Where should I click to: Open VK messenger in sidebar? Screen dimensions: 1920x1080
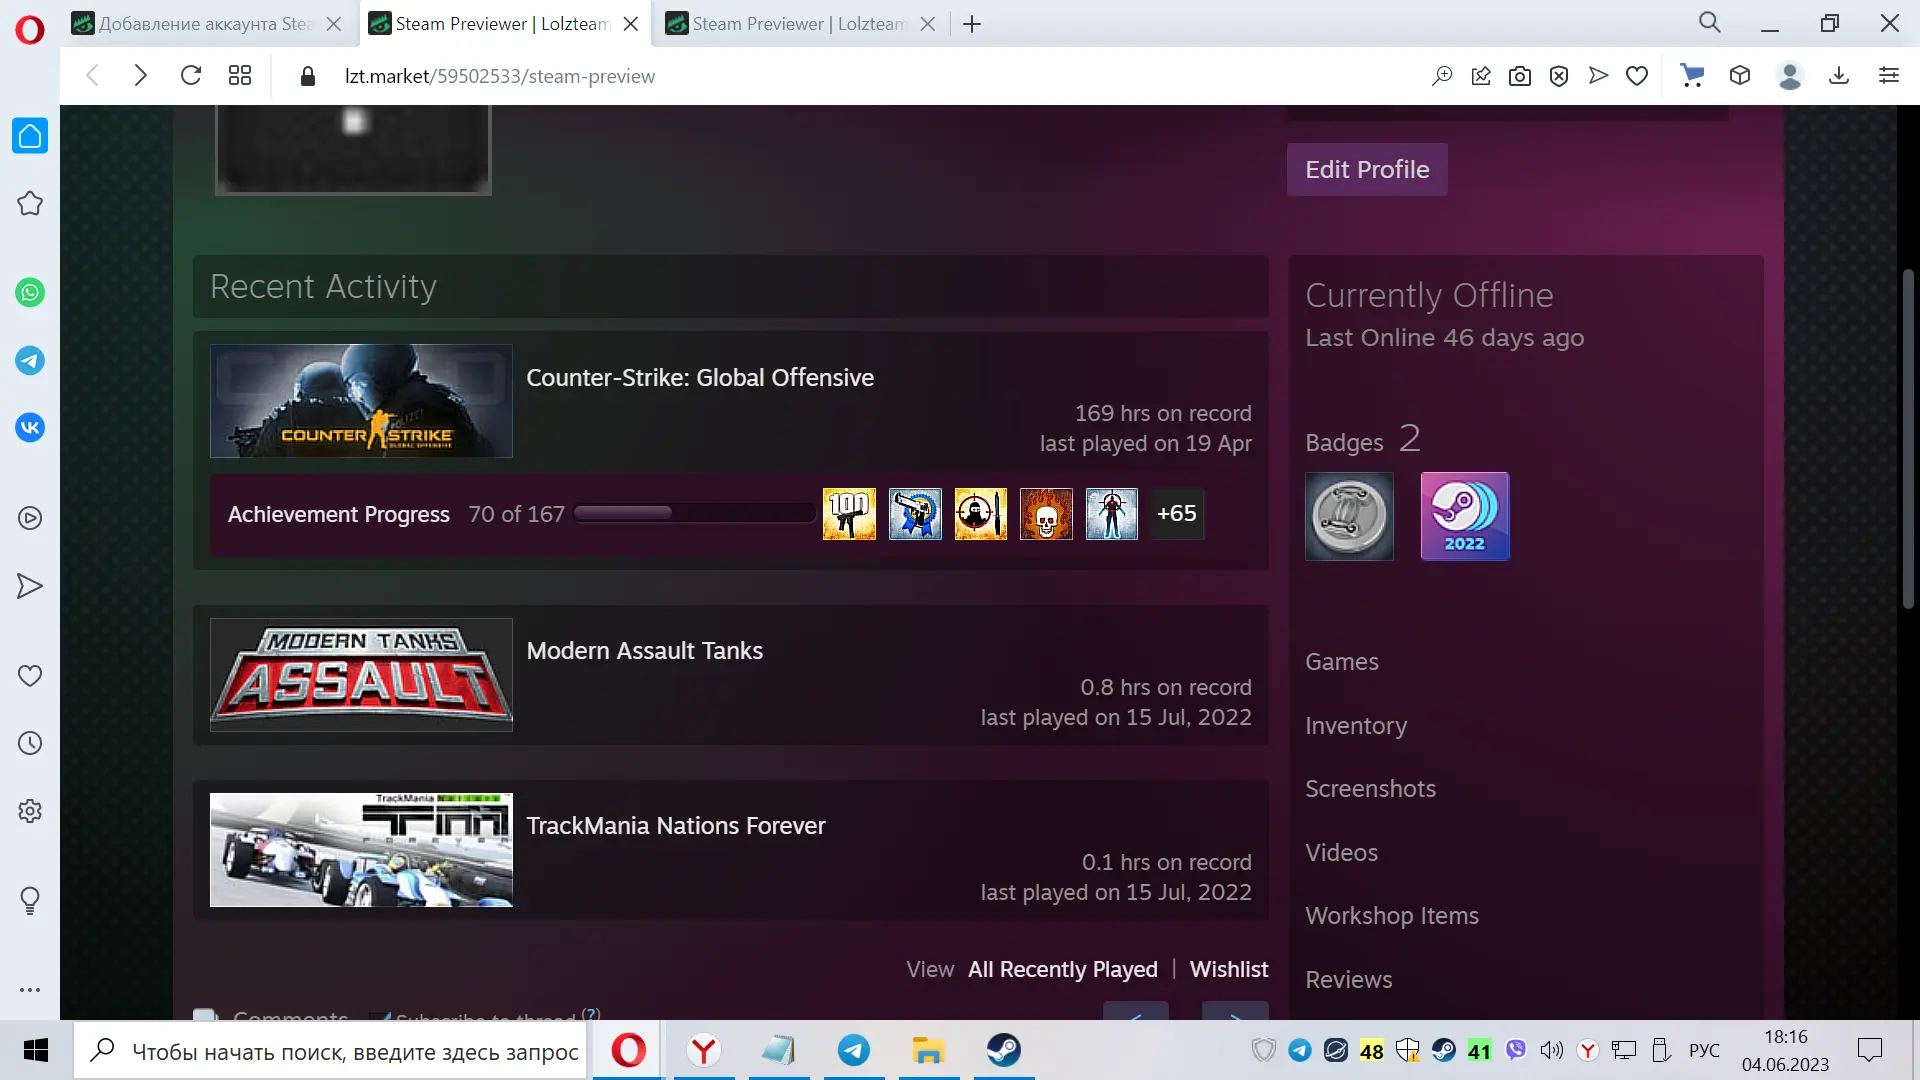point(30,428)
